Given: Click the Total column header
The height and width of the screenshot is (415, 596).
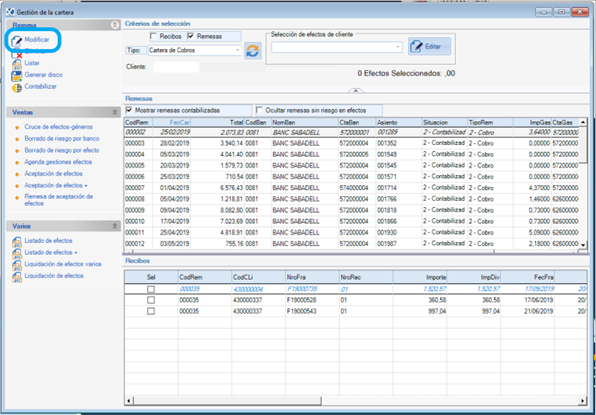Looking at the screenshot, I should 217,122.
